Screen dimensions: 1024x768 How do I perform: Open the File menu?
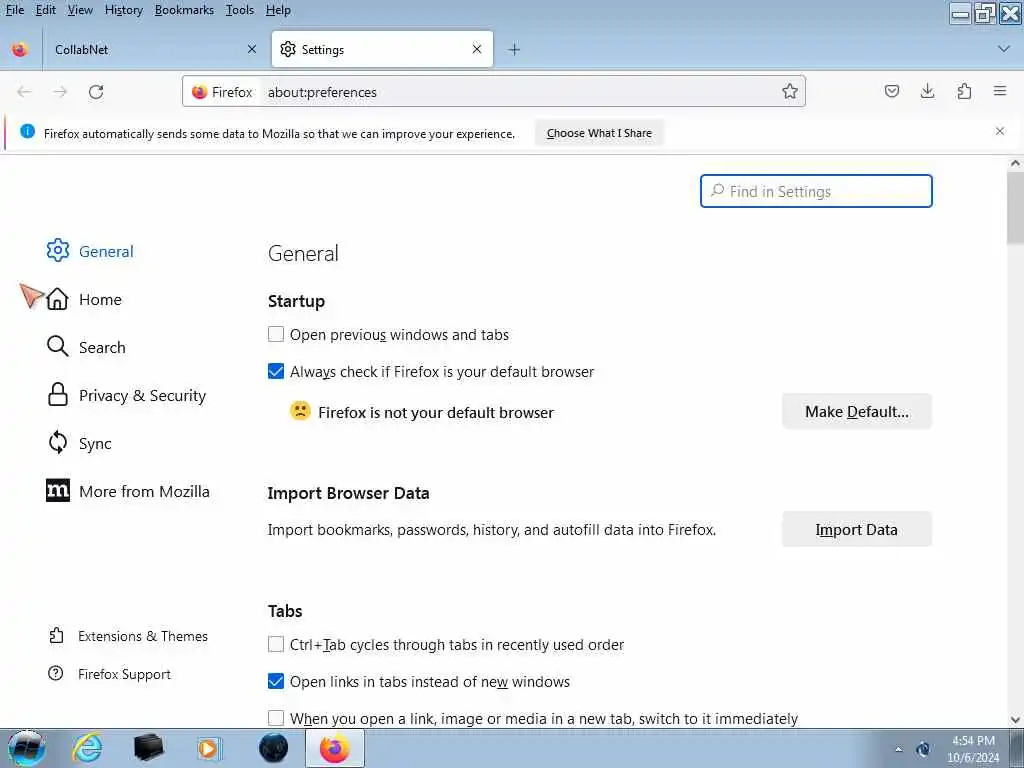click(x=14, y=10)
